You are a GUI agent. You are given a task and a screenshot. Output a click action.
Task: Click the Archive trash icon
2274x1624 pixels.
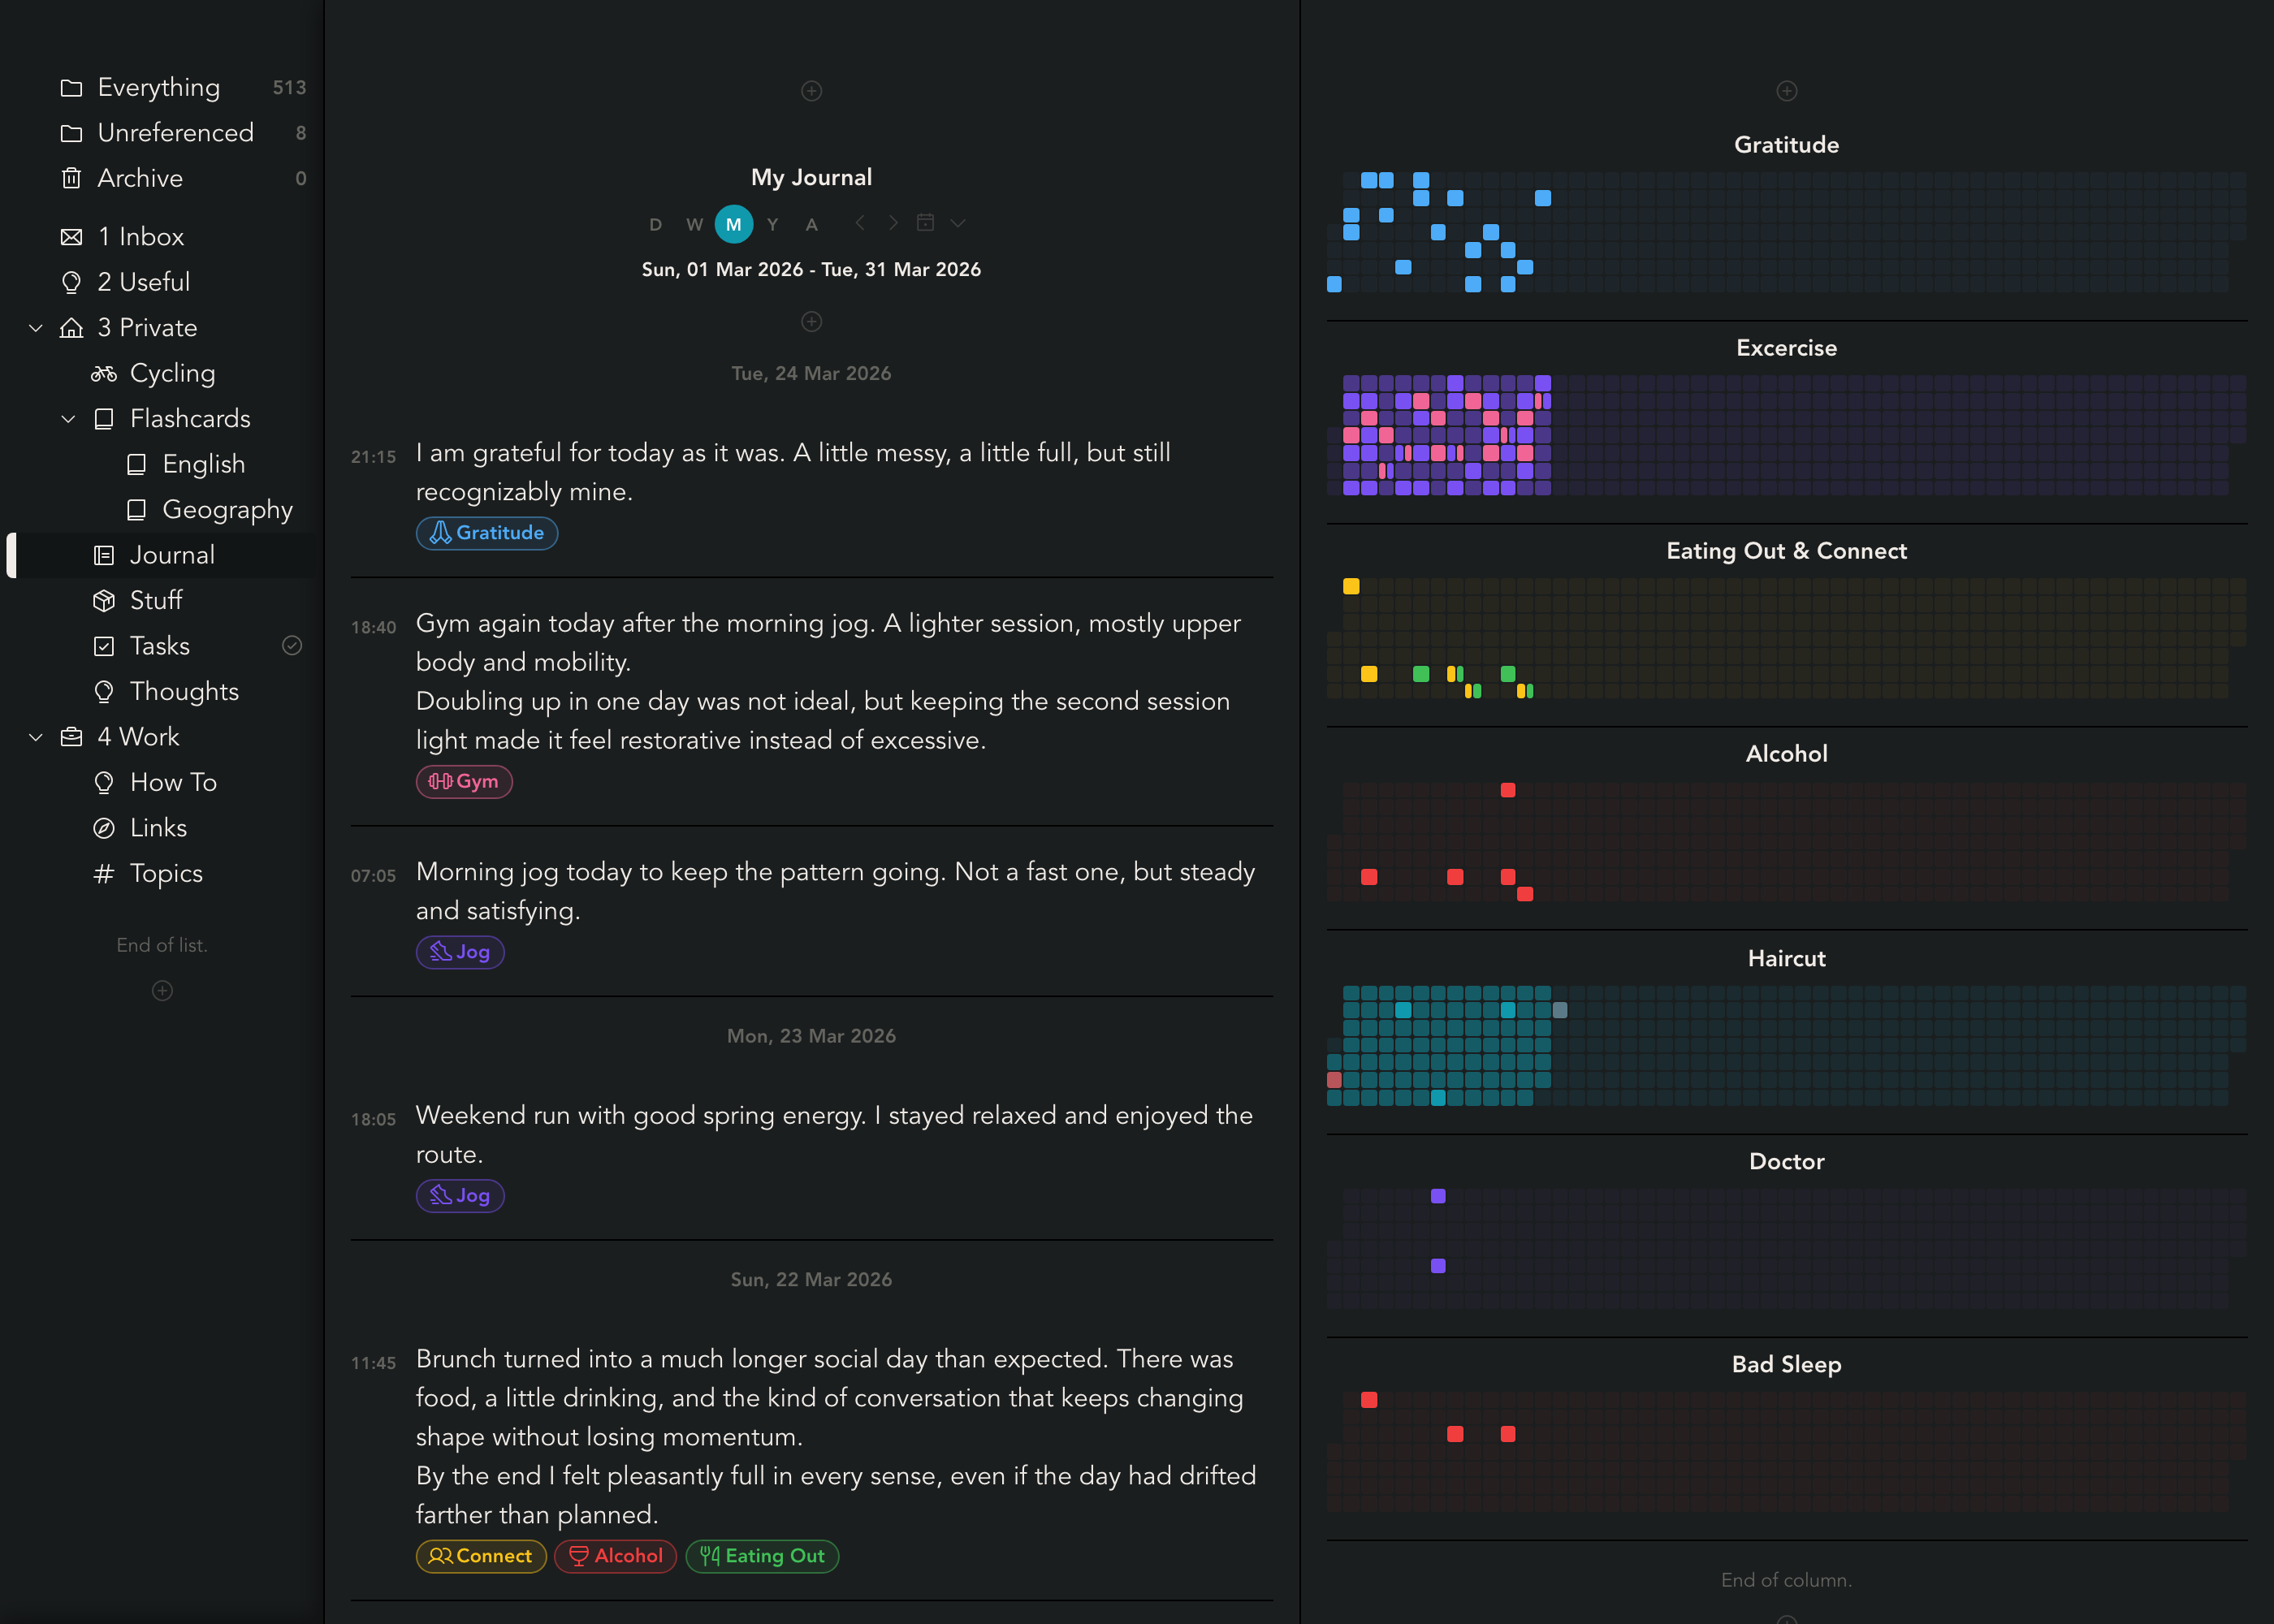71,179
